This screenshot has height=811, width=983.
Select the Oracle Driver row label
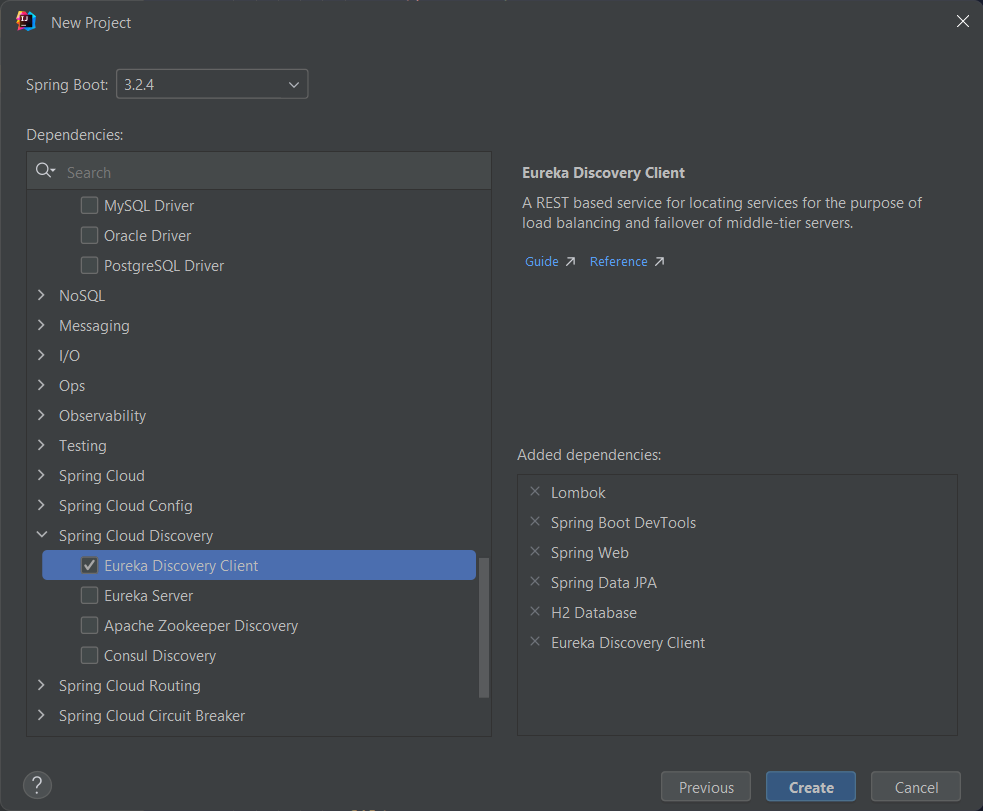[x=147, y=236]
